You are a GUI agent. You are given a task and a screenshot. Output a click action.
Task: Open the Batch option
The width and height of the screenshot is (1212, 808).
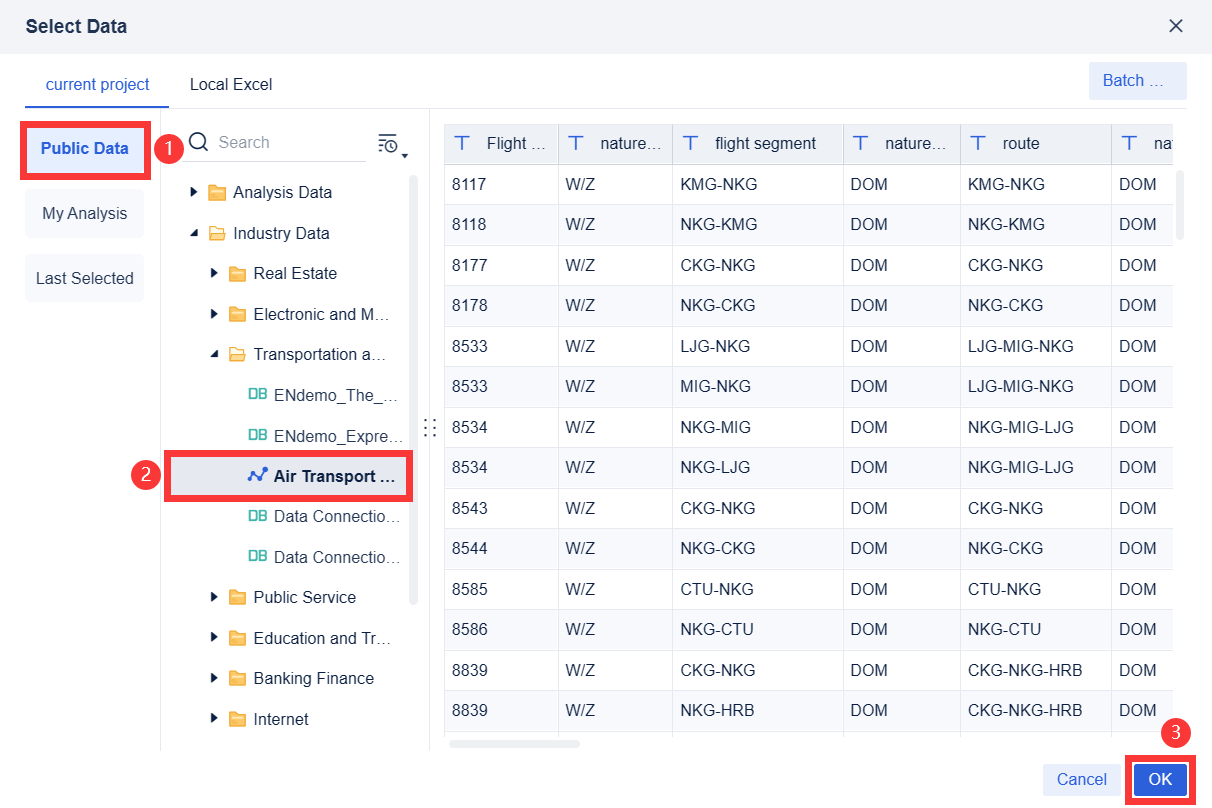pyautogui.click(x=1137, y=80)
